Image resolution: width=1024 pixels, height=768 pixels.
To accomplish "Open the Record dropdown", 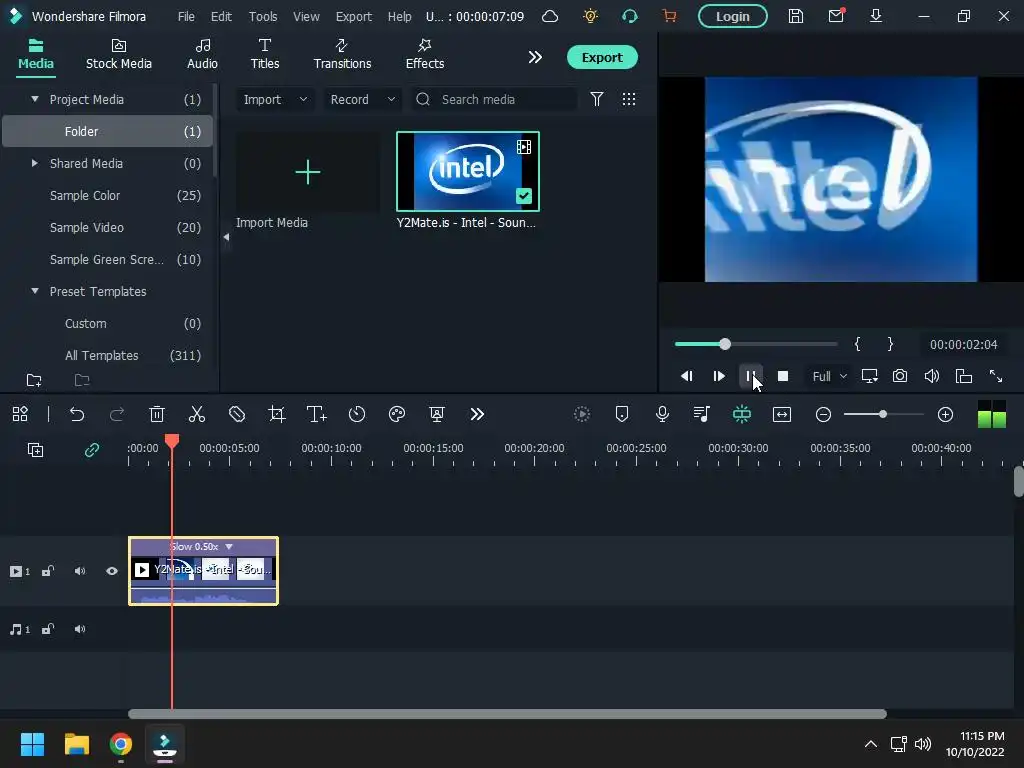I will (x=362, y=99).
